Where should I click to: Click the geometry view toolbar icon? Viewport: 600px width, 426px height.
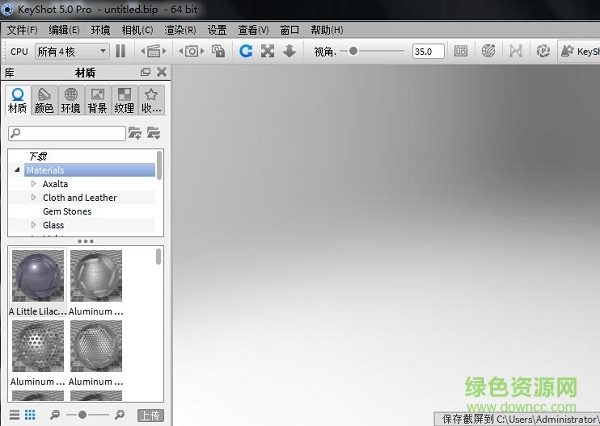[515, 51]
